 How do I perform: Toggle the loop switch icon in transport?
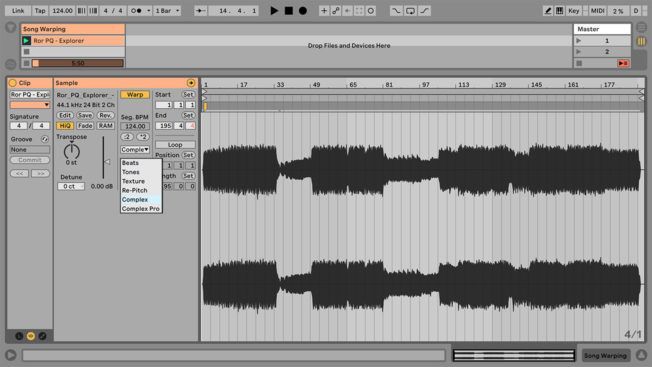tap(410, 11)
